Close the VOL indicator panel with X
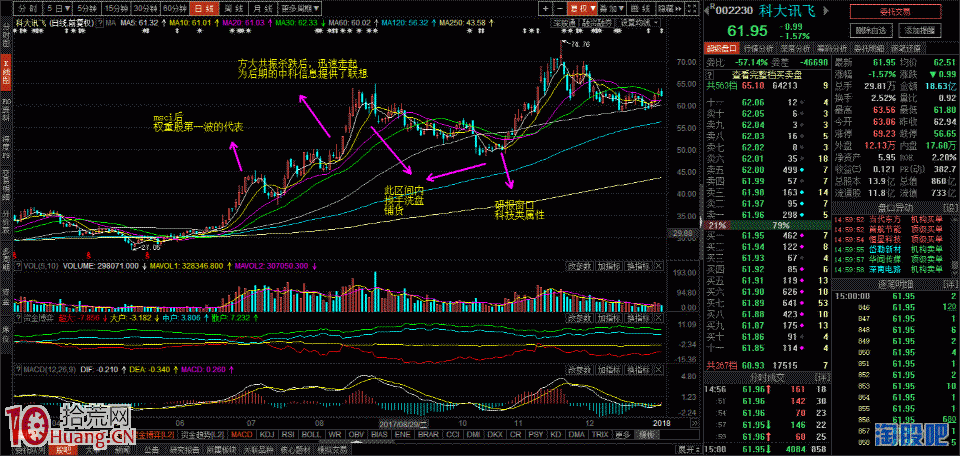 pyautogui.click(x=658, y=266)
